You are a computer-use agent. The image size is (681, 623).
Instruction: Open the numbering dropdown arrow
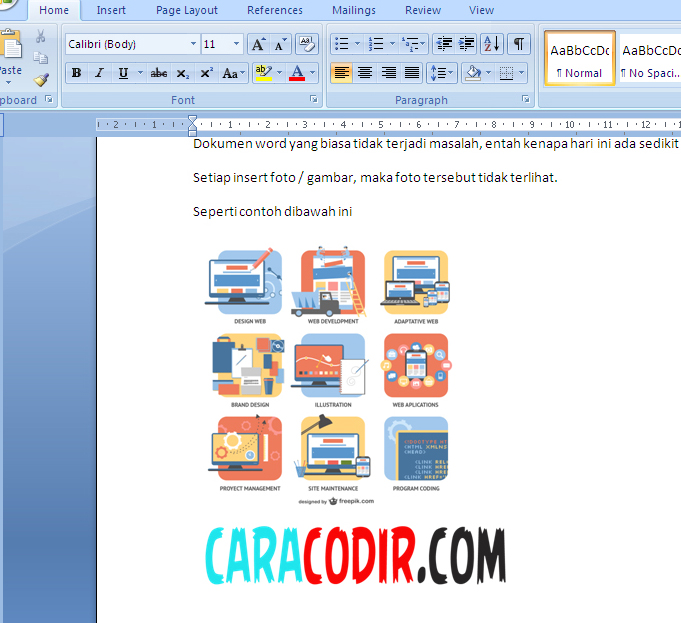pos(392,44)
